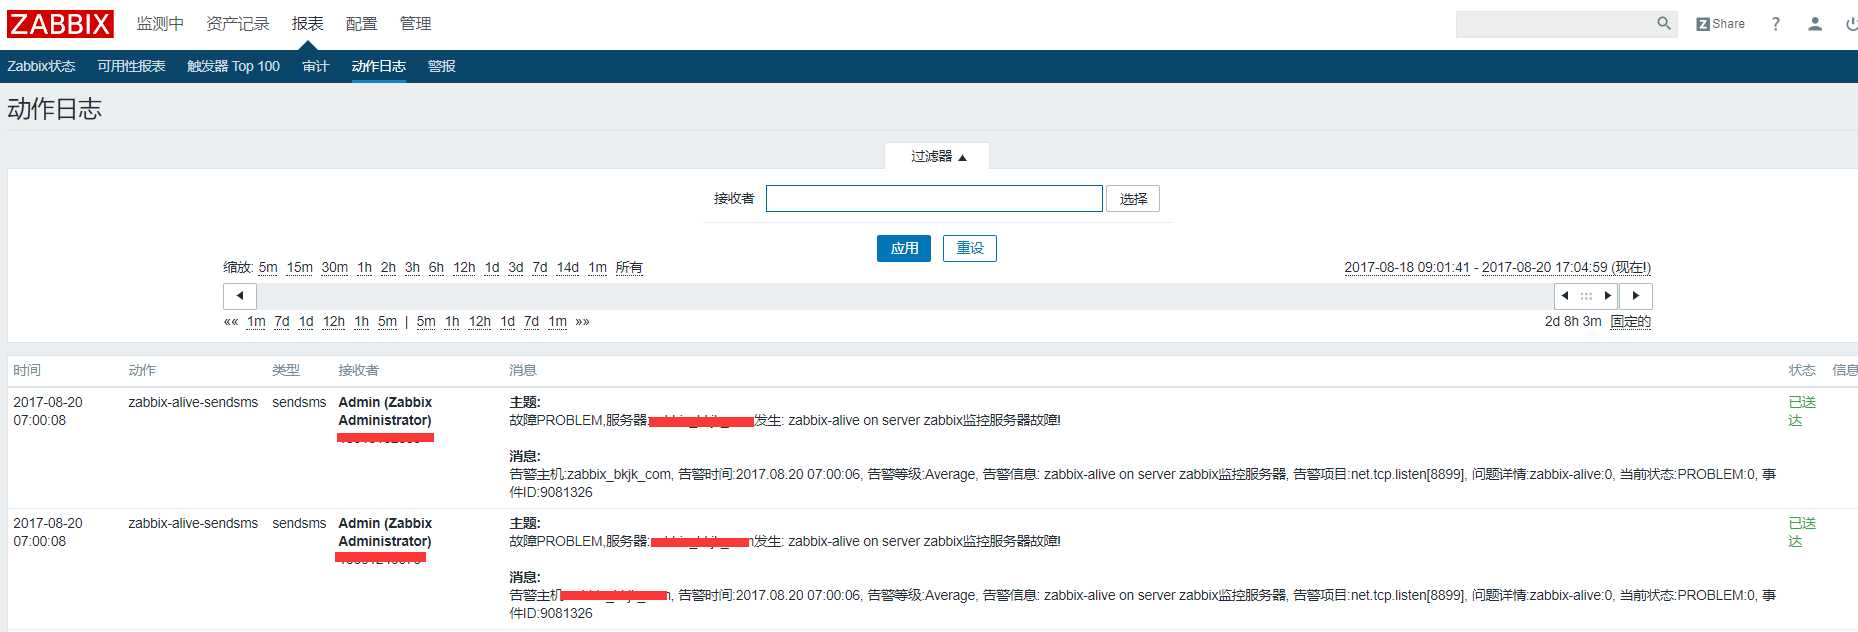1858x632 pixels.
Task: Zoom to 2h range
Action: pos(388,268)
